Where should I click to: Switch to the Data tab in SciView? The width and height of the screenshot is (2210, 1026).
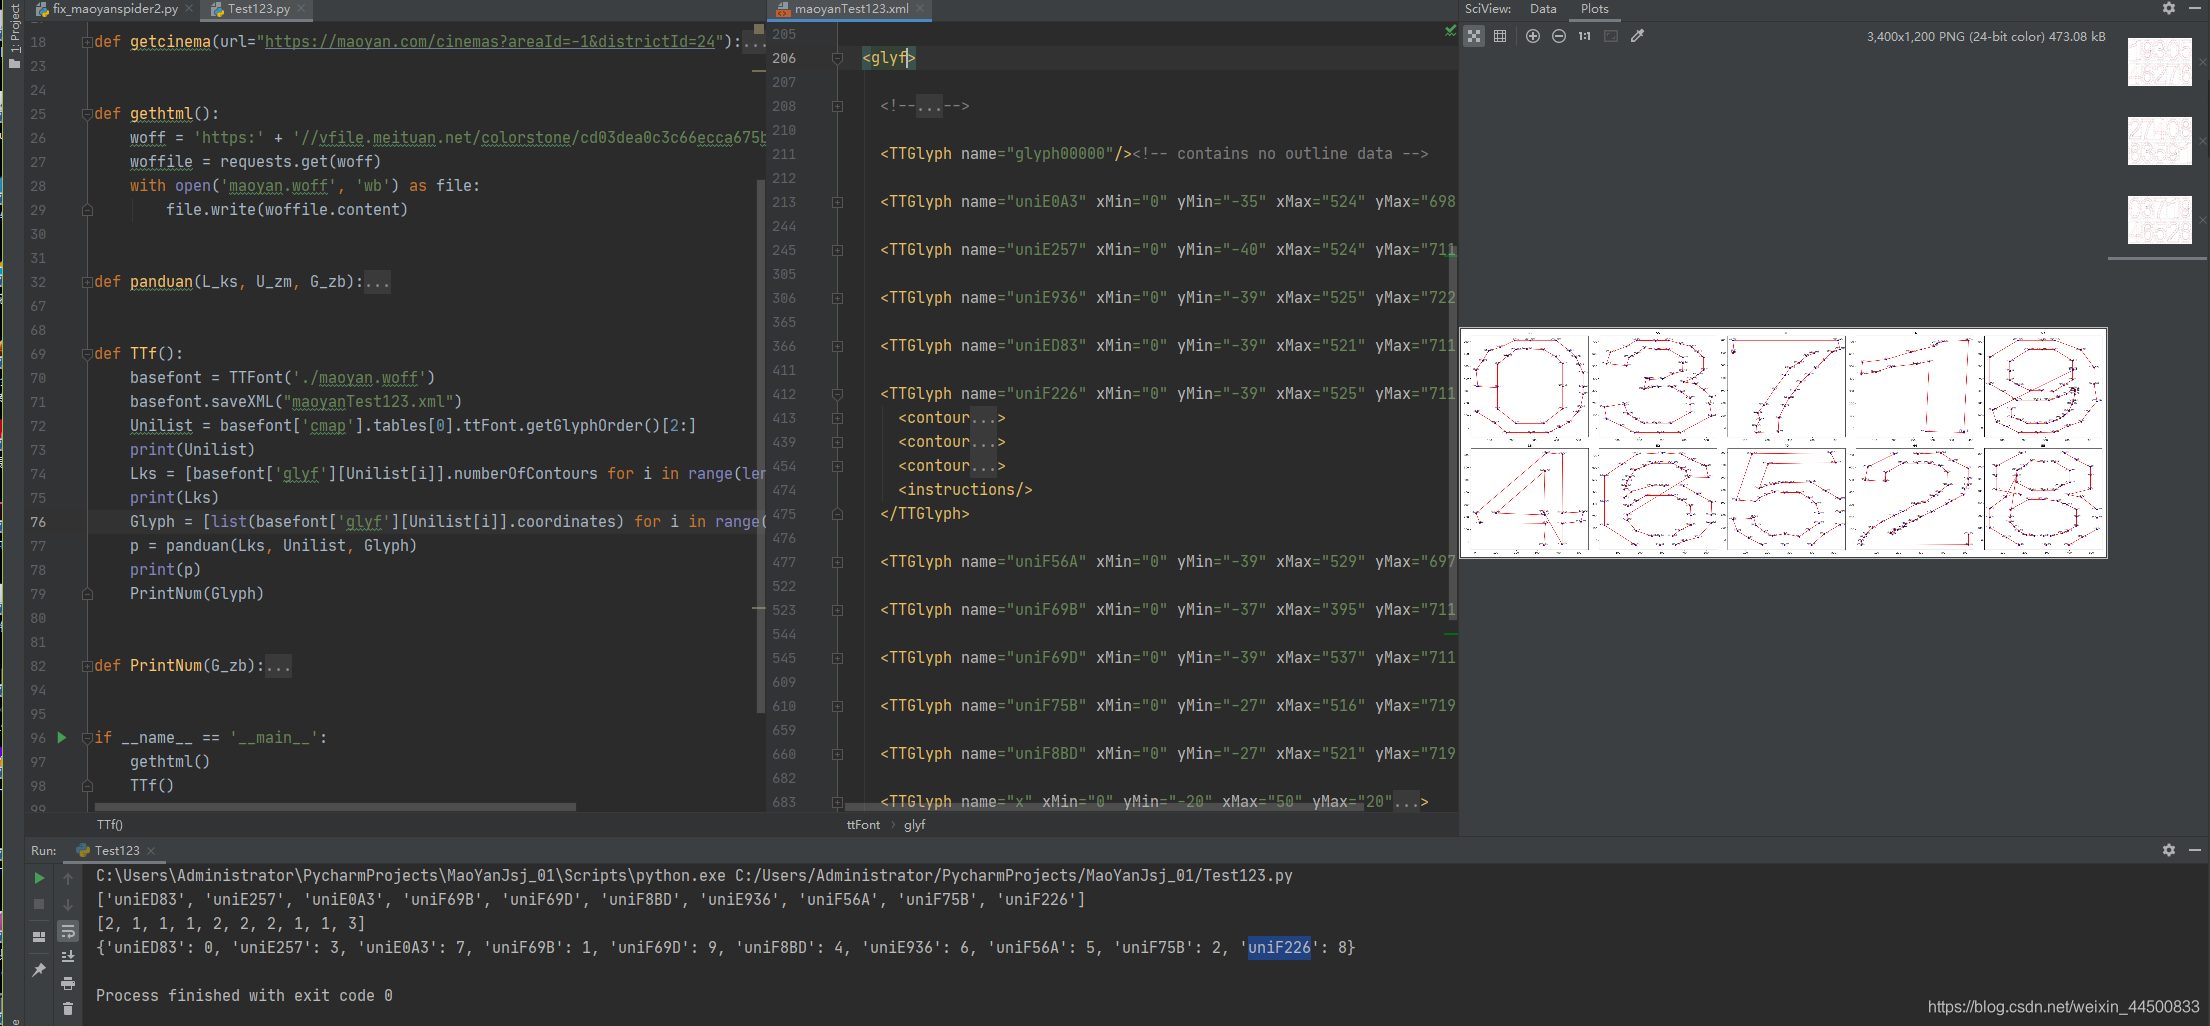coord(1543,8)
